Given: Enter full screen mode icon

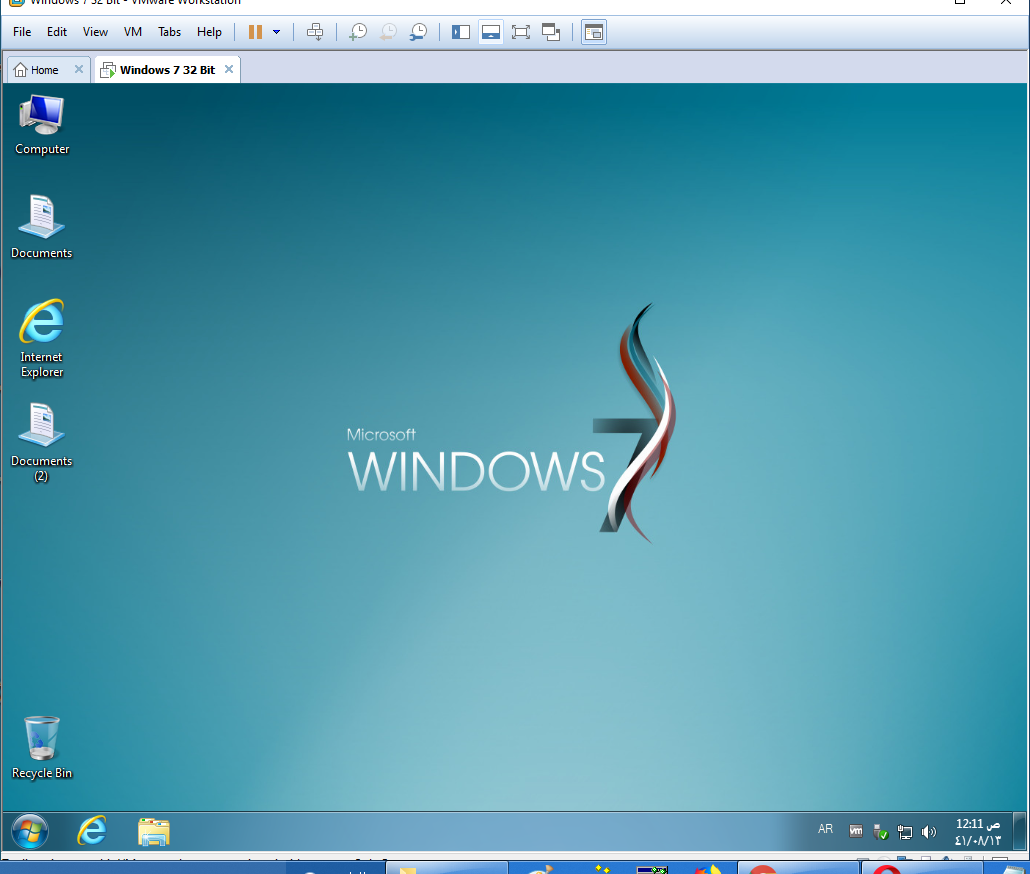Looking at the screenshot, I should (x=521, y=32).
